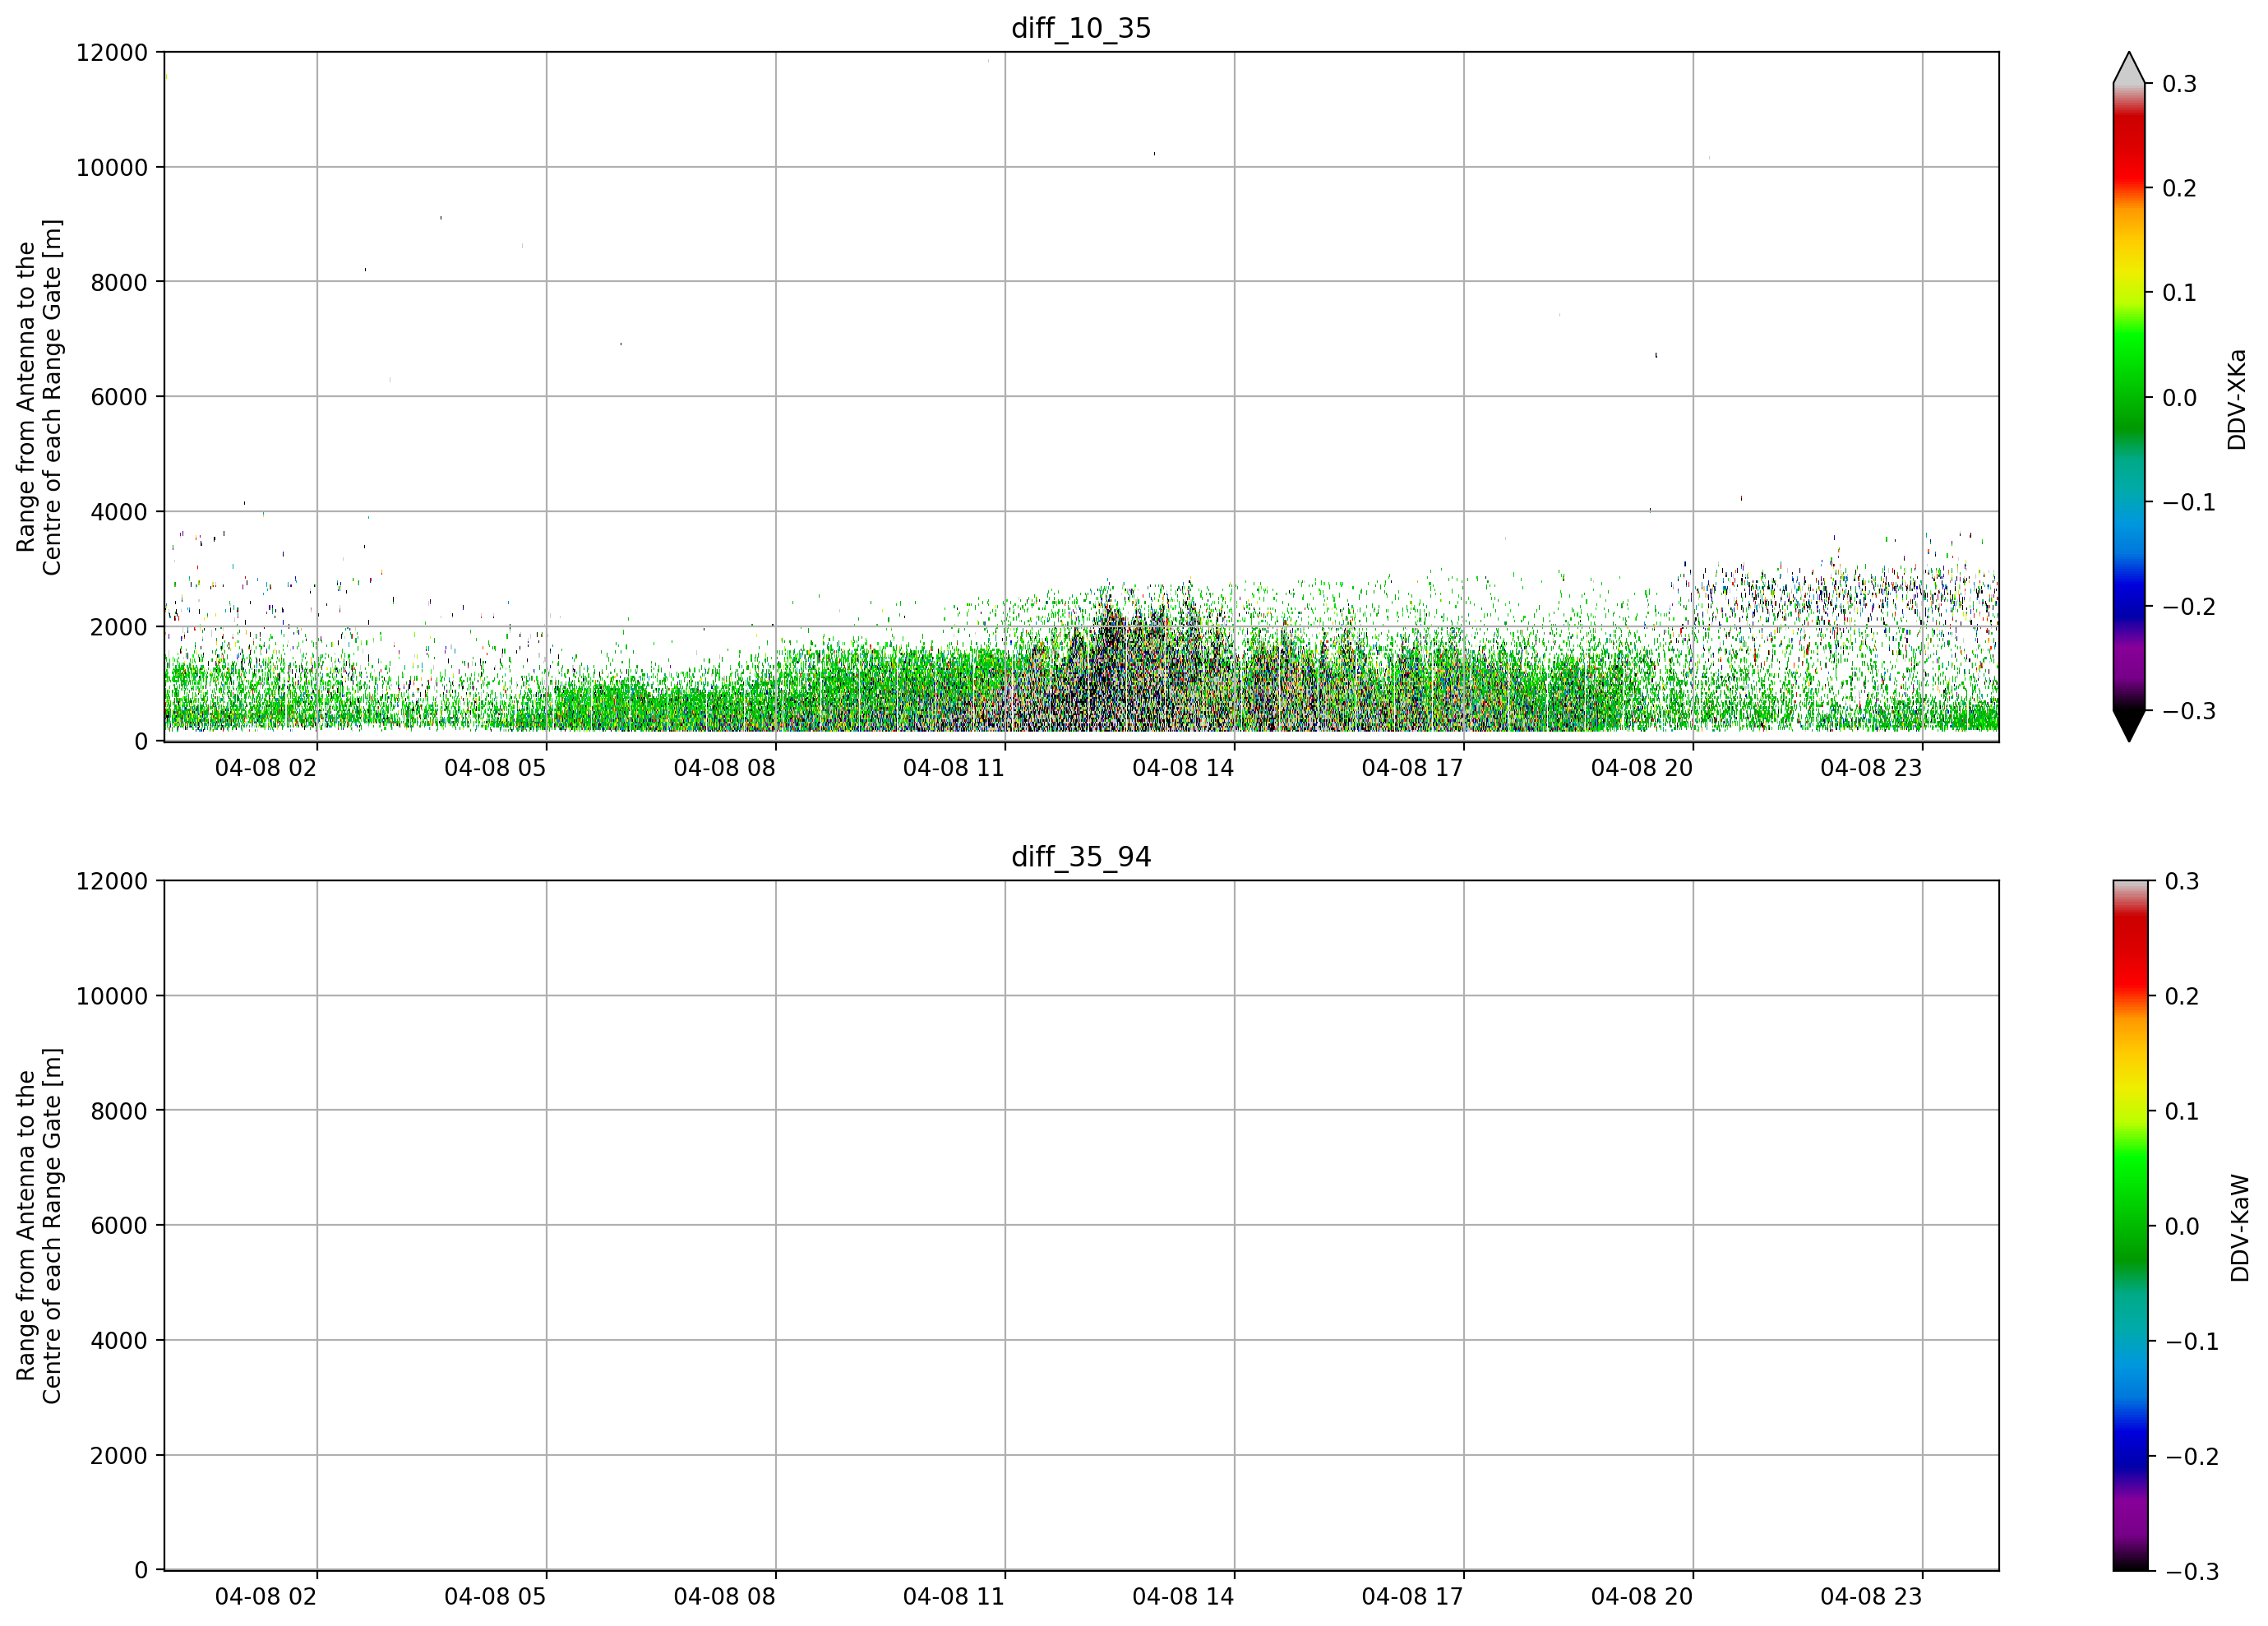Click the 0.2 tick on DDV-XKa colorbar

pos(2179,188)
